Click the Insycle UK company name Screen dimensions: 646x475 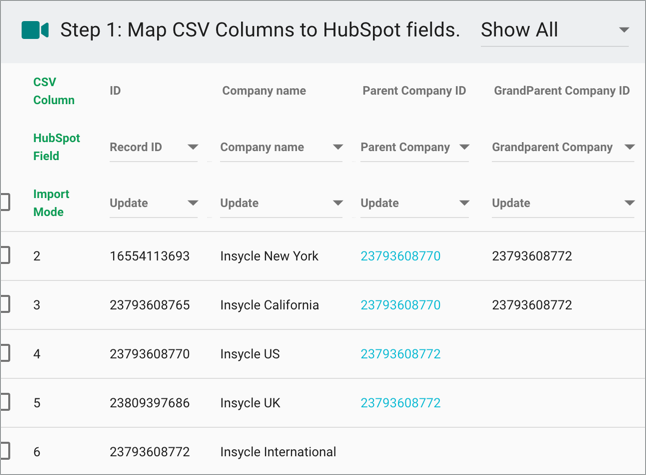pyautogui.click(x=250, y=403)
